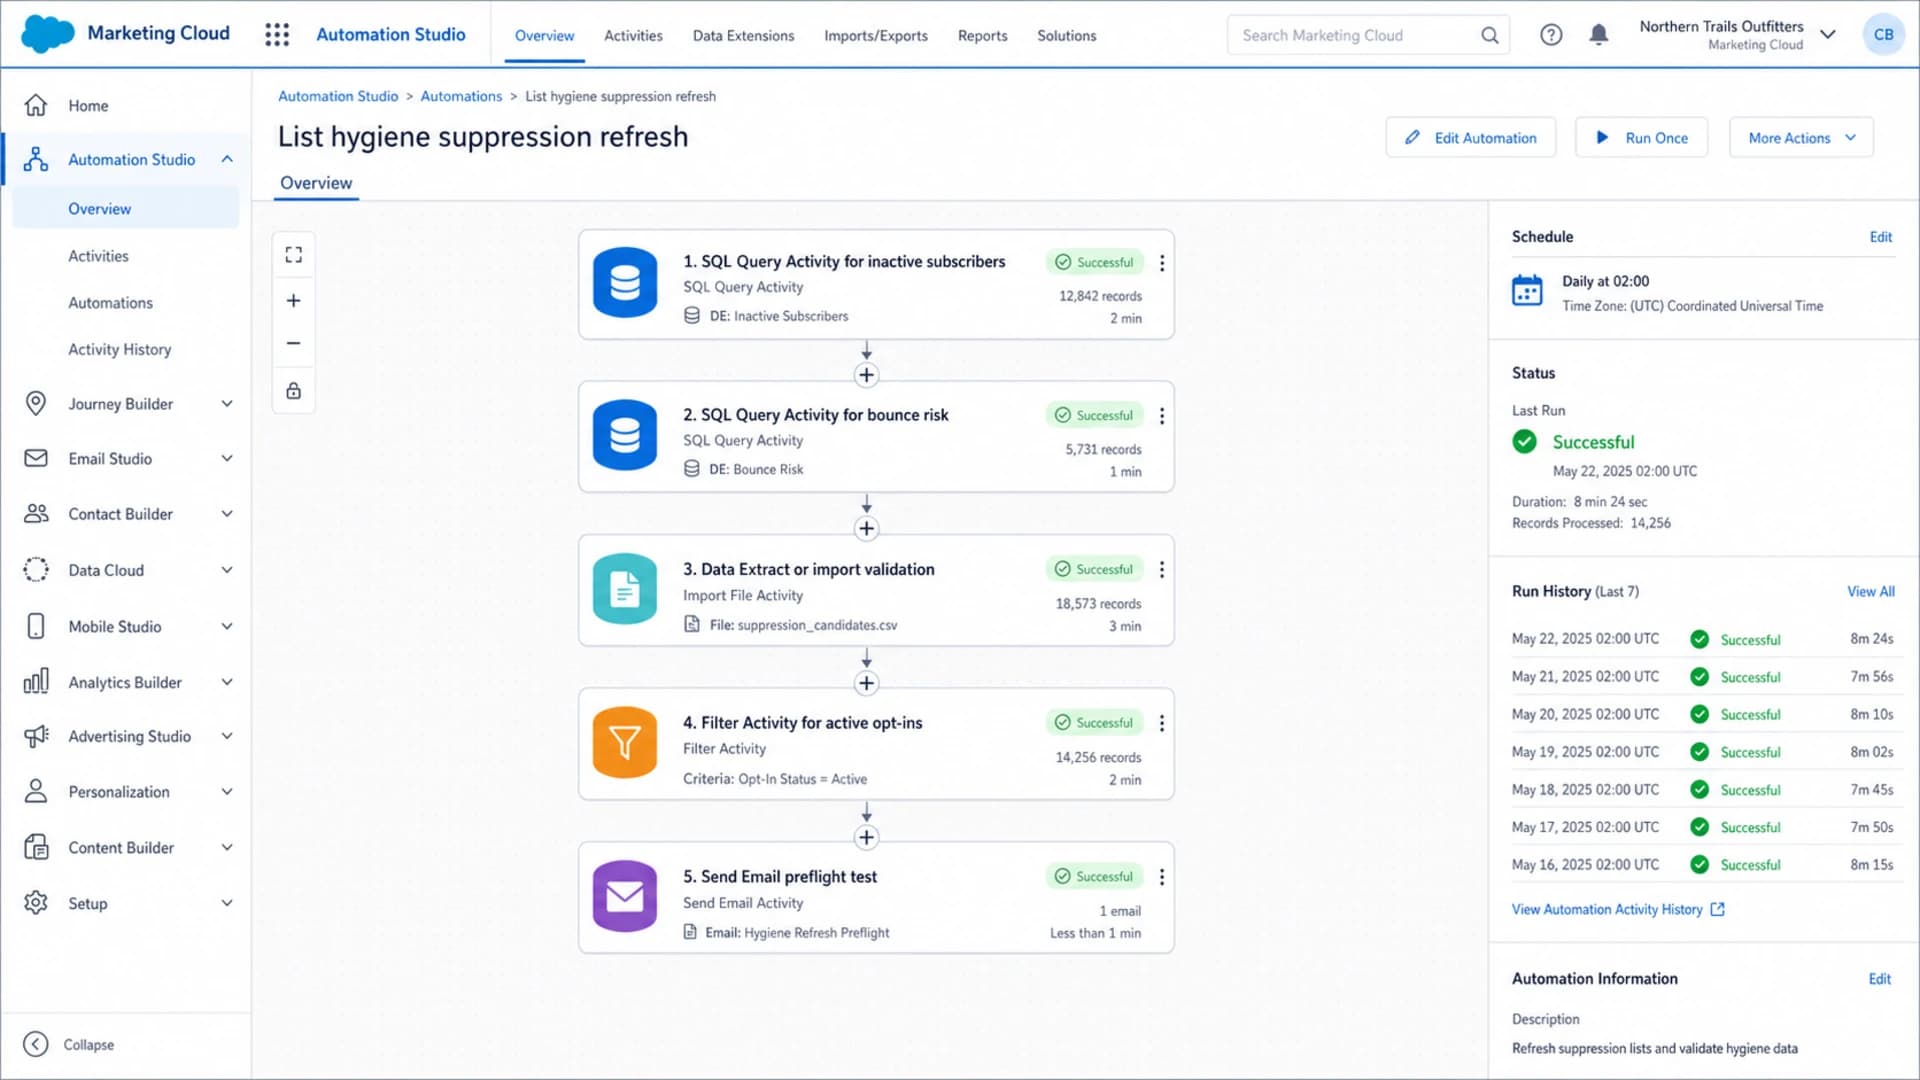
Task: Add activity after Data Extract step
Action: pyautogui.click(x=866, y=683)
